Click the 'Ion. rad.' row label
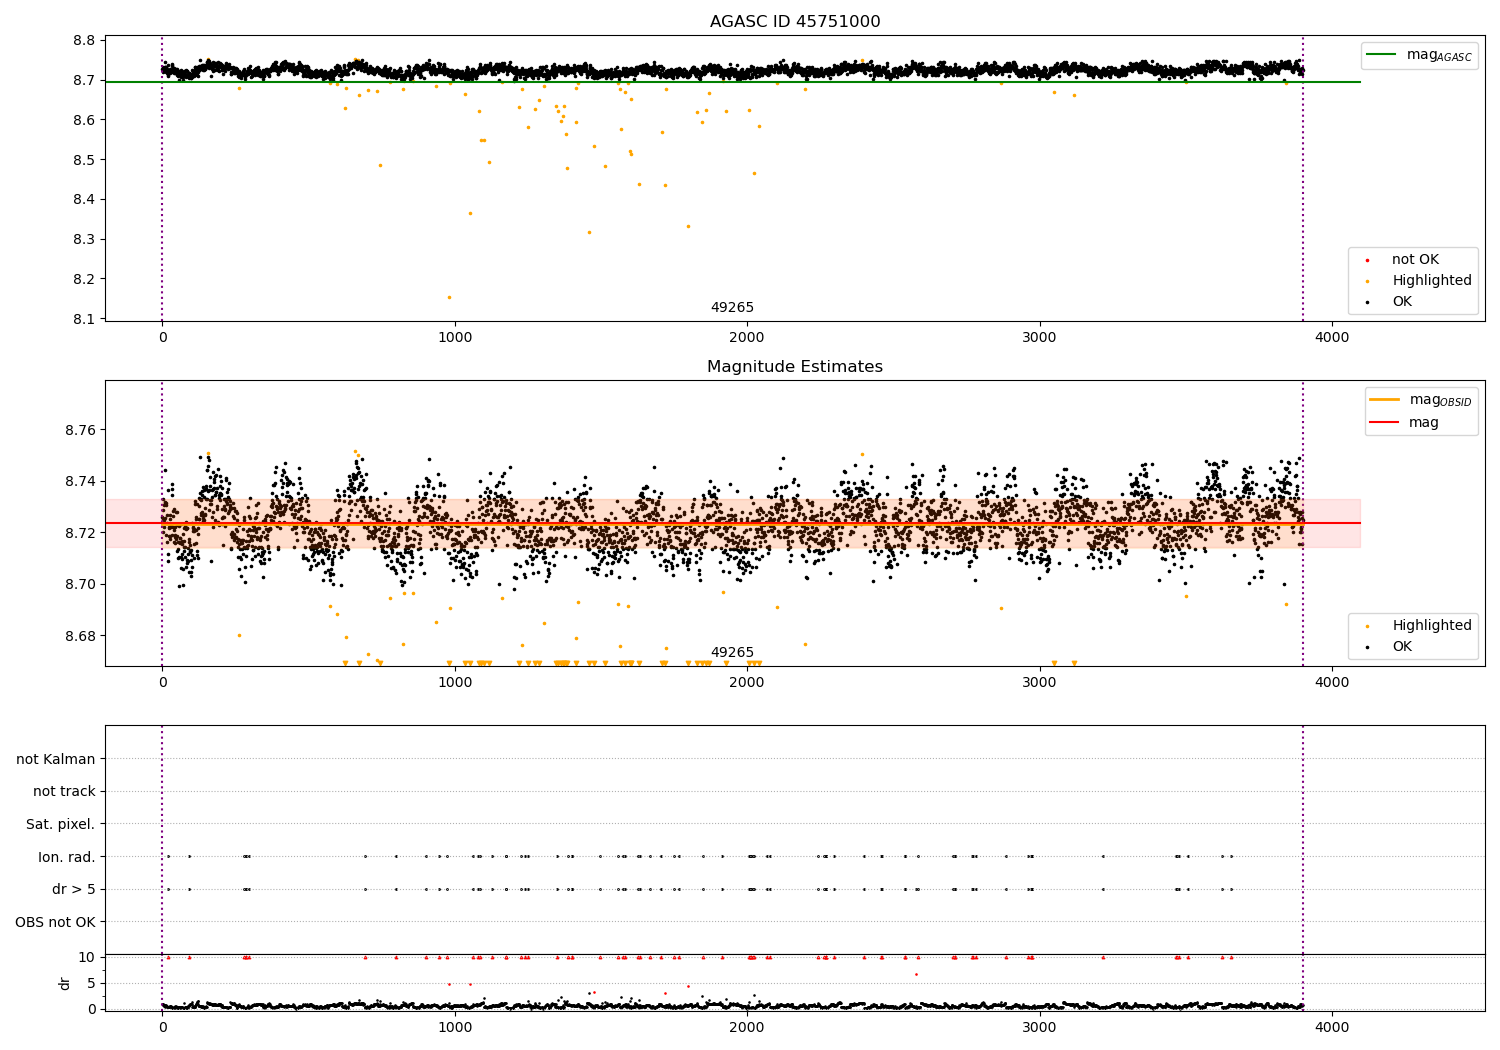 [67, 857]
